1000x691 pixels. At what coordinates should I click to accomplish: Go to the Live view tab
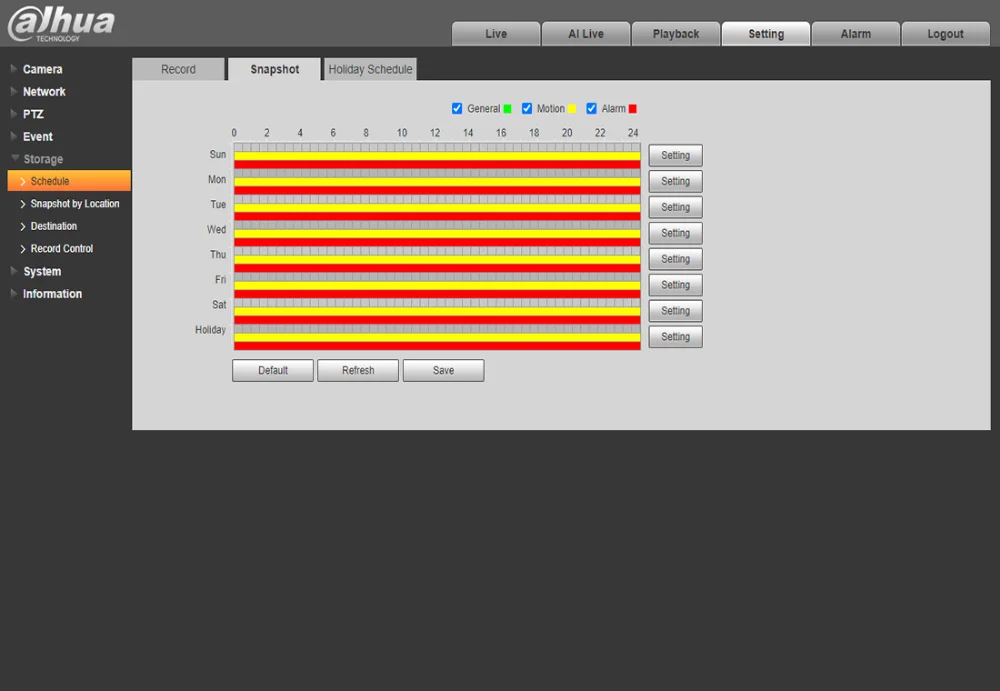coord(496,34)
